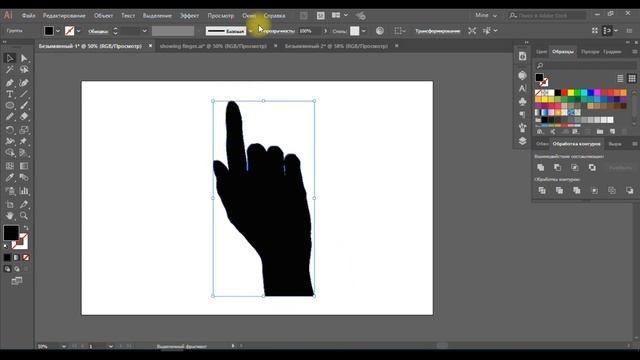Open the Файл menu

[29, 16]
